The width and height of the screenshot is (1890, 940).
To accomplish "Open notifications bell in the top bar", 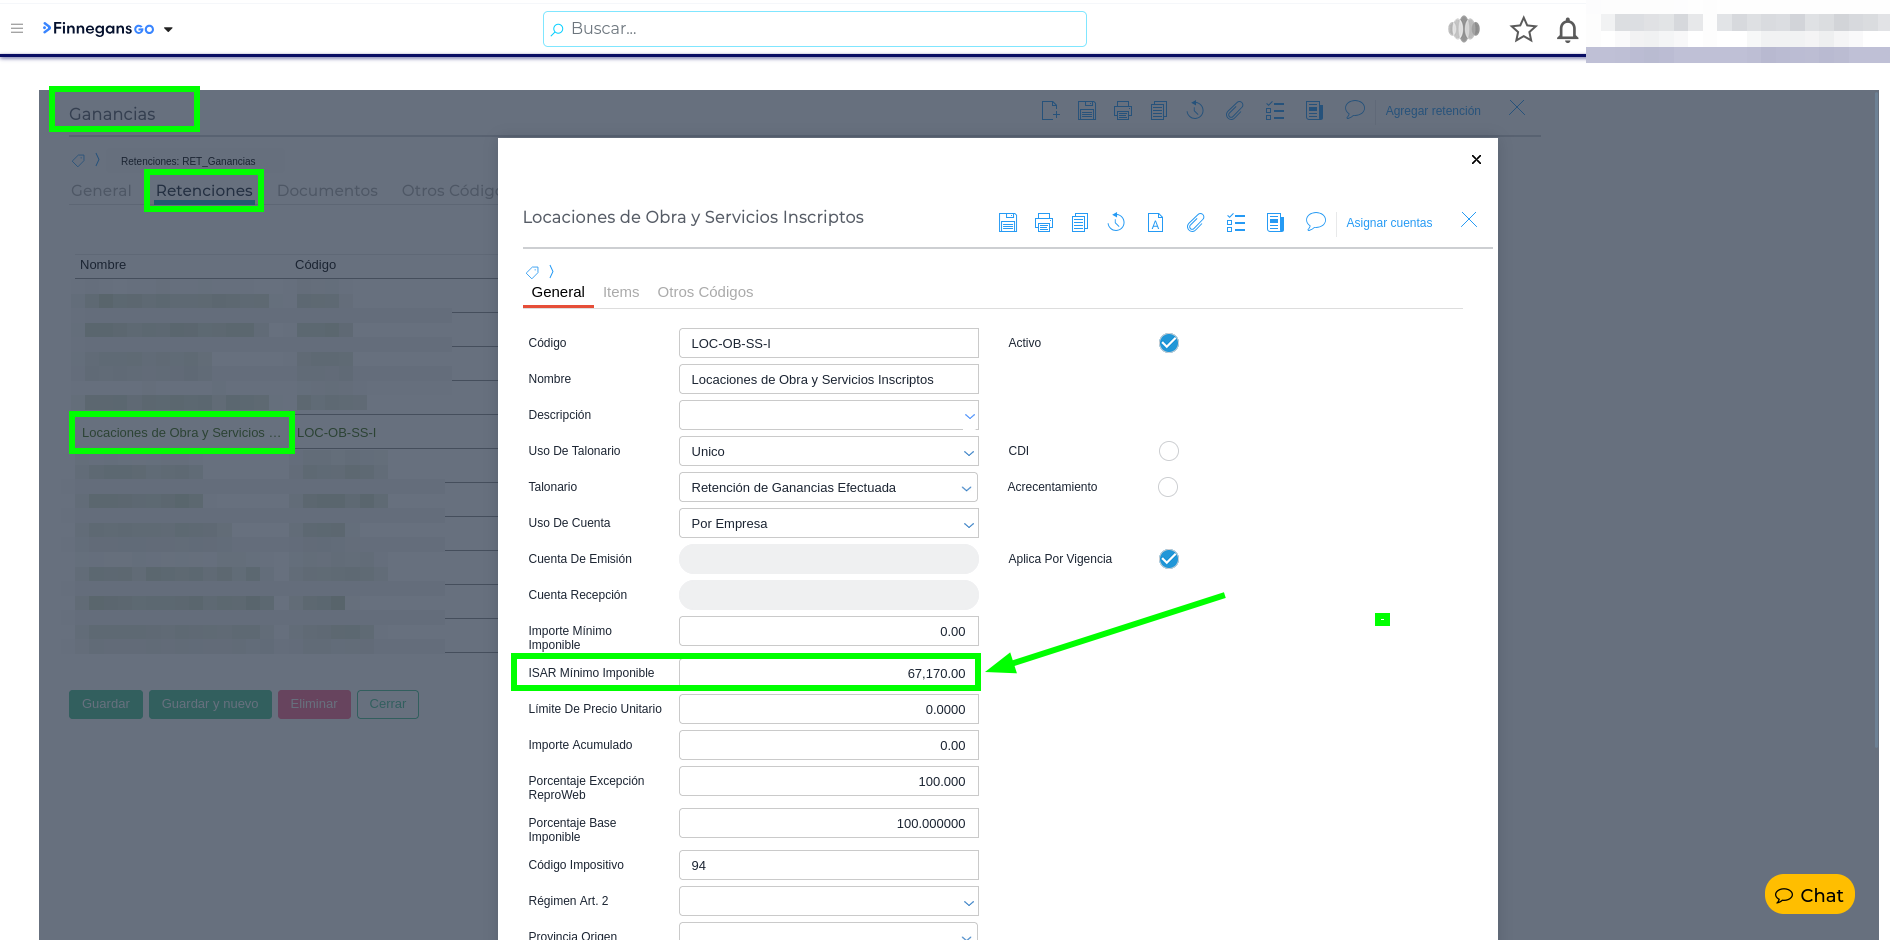I will pyautogui.click(x=1567, y=30).
